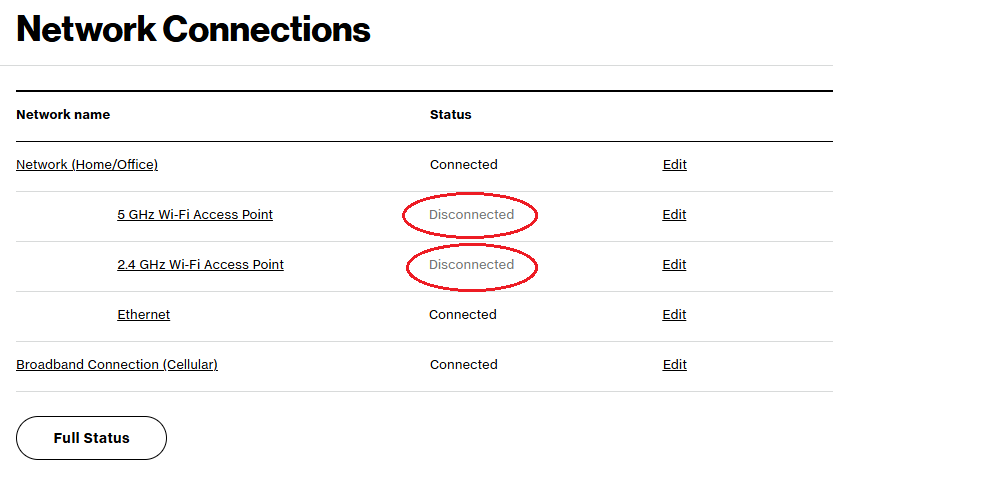Open the 2.4 GHz Wi-Fi Access Point link
Viewport: 992px width, 483px height.
click(200, 265)
